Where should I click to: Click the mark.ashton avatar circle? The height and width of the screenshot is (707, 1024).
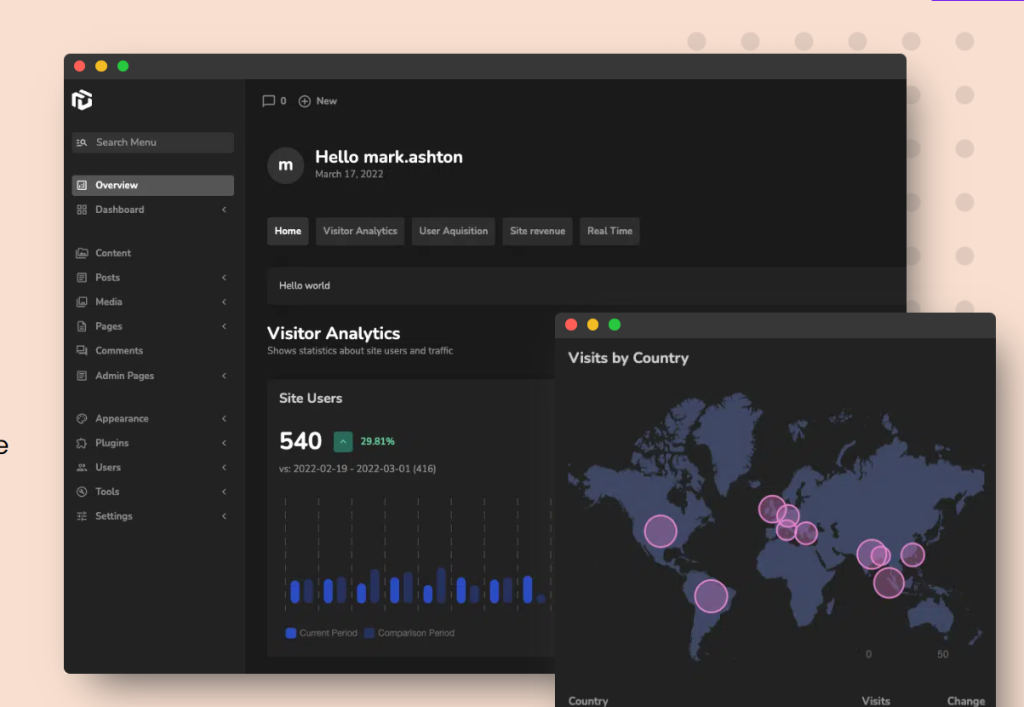click(285, 165)
